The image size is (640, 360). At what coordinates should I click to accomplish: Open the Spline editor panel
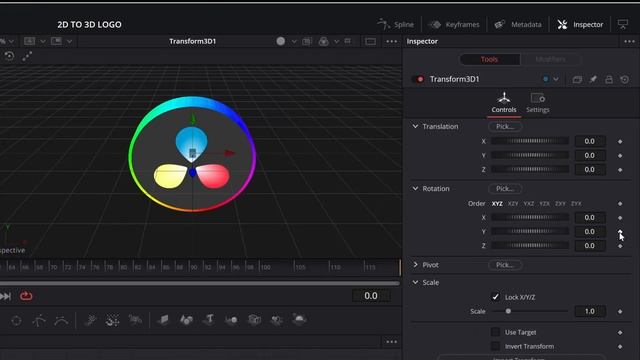pyautogui.click(x=395, y=24)
